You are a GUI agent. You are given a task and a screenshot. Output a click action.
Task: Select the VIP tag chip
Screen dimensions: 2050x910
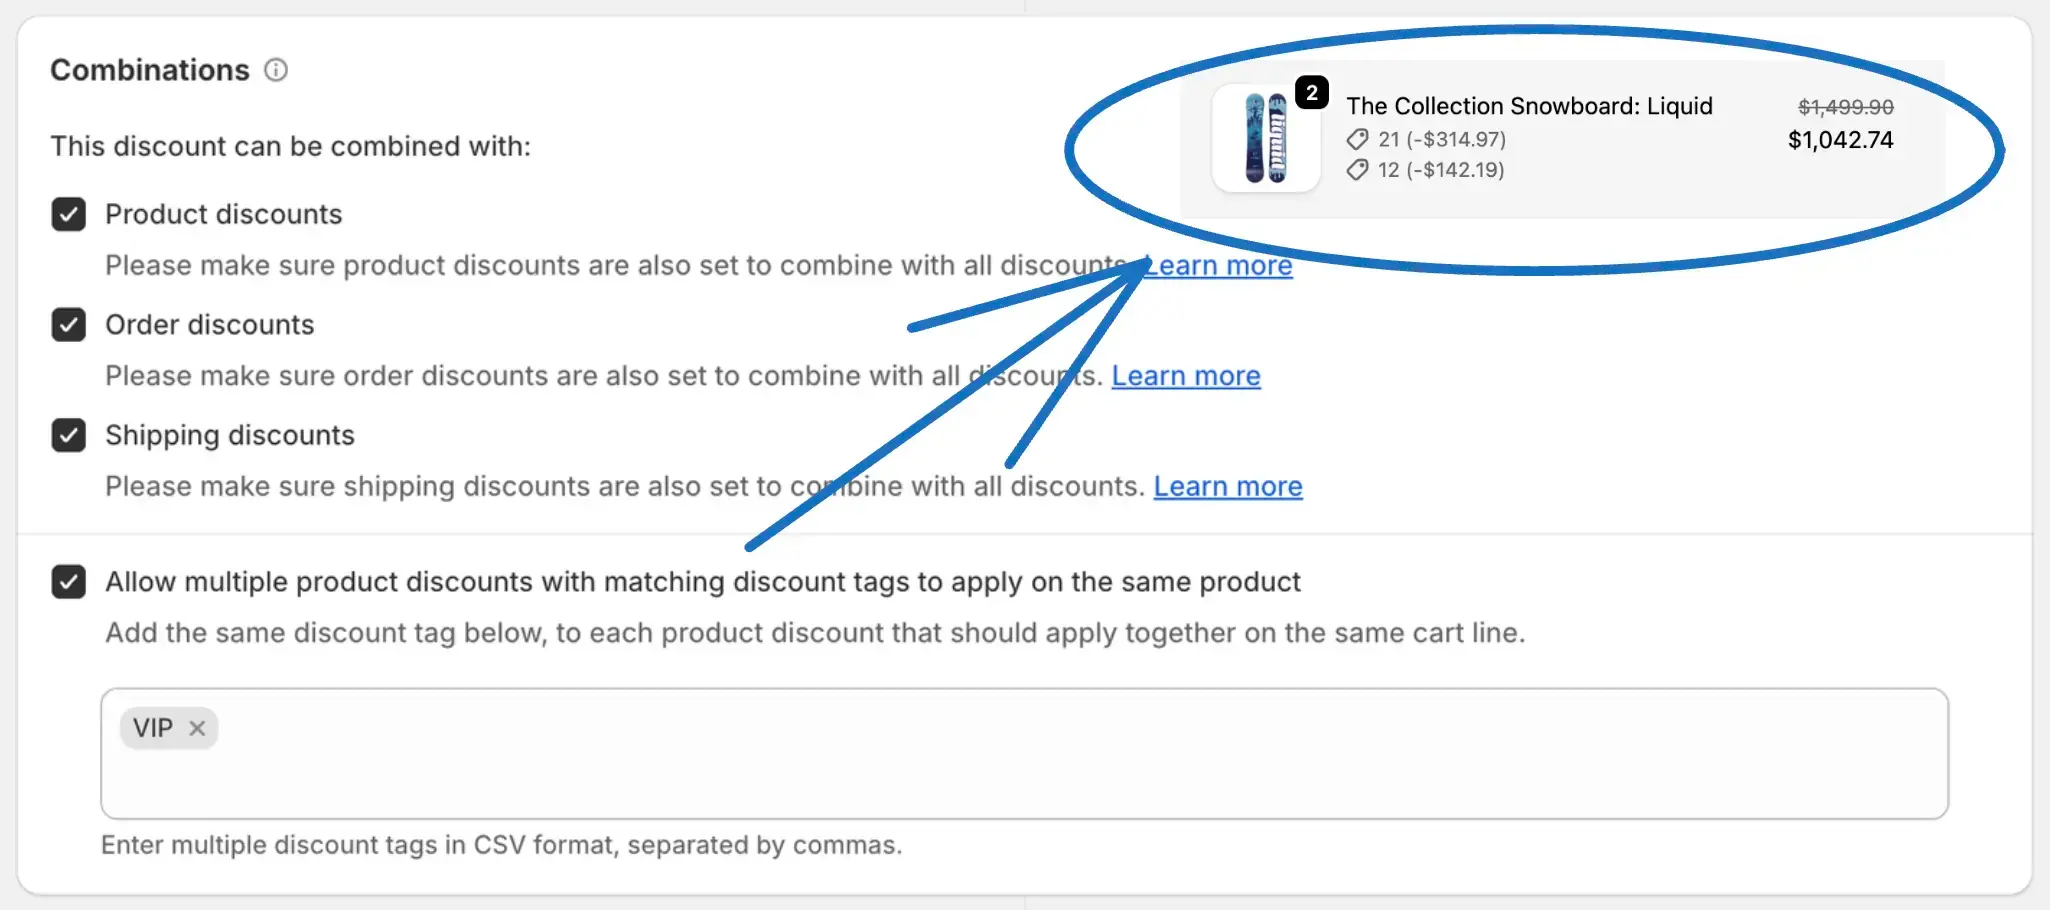153,728
